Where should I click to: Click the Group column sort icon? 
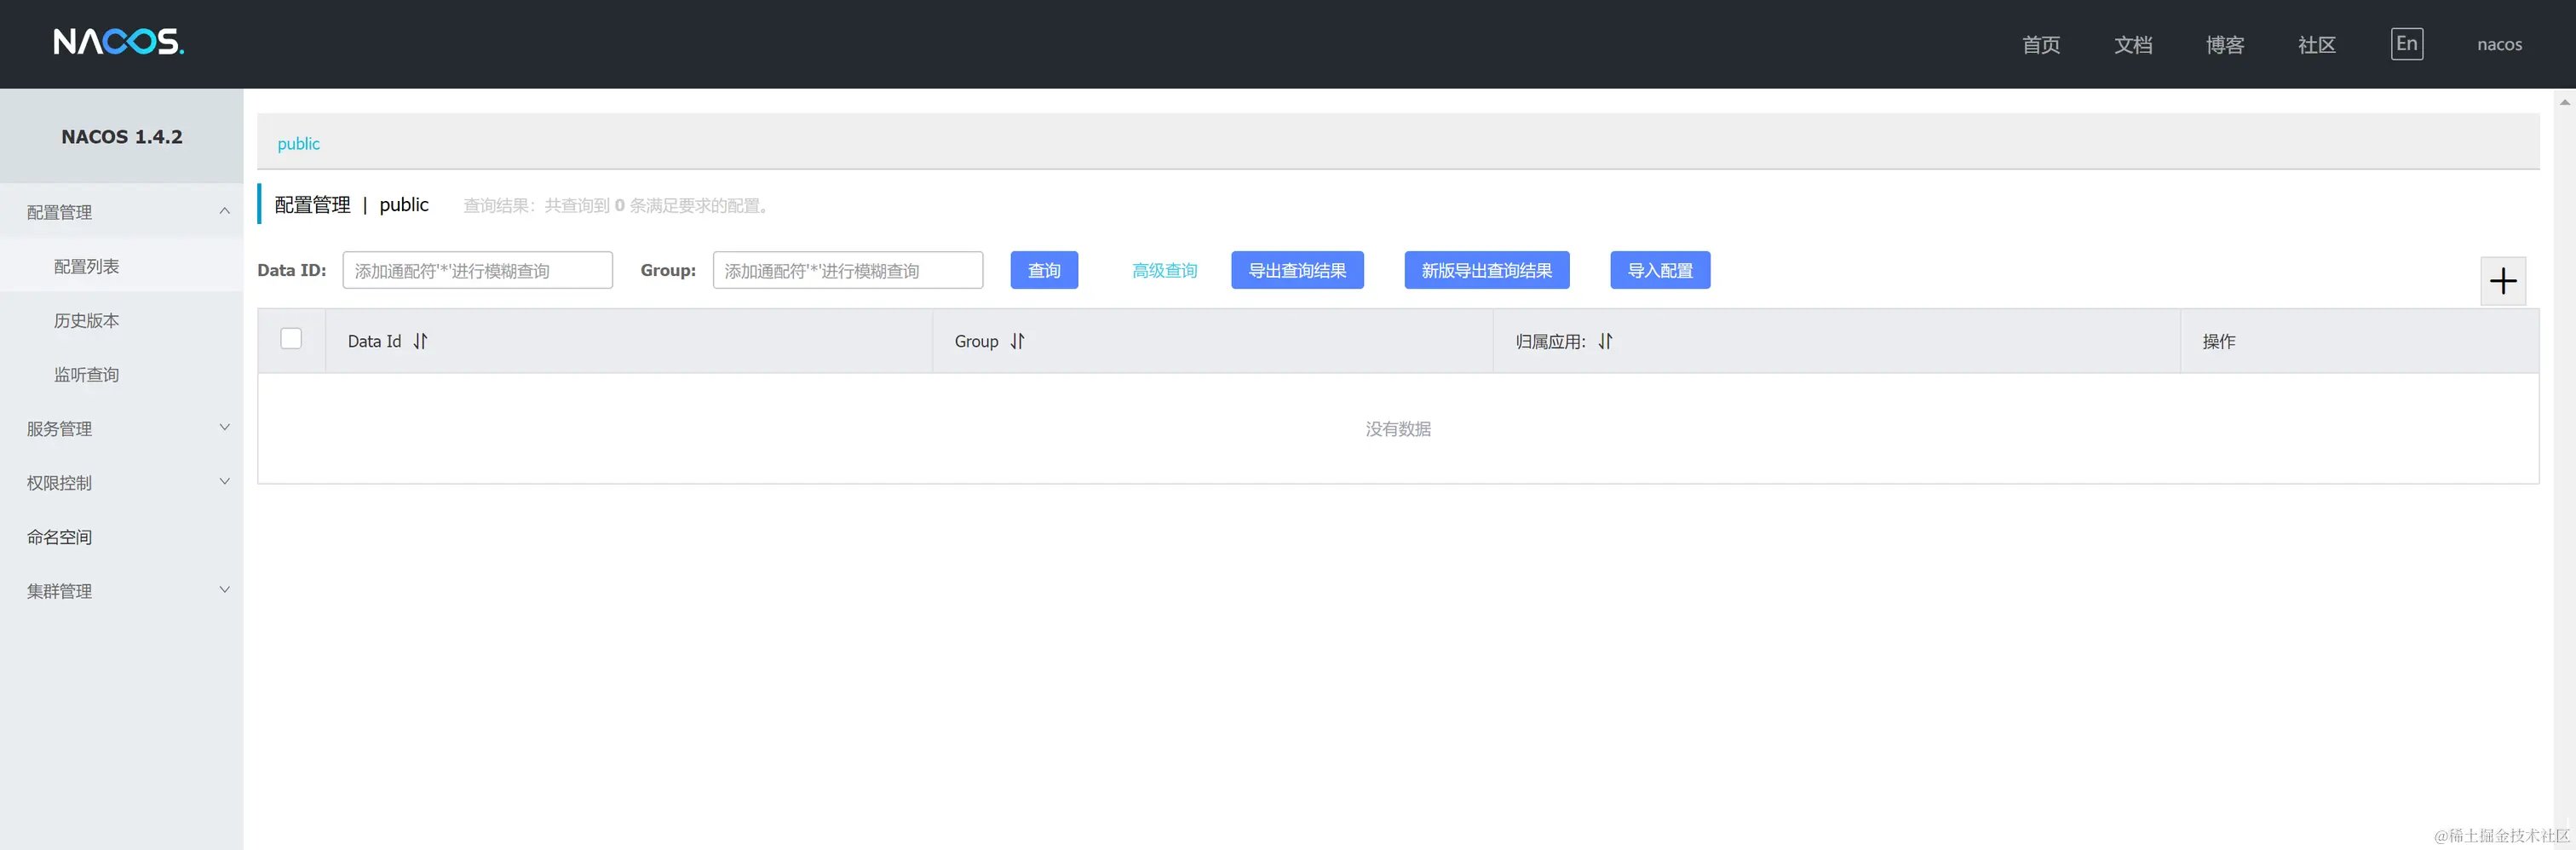1017,341
